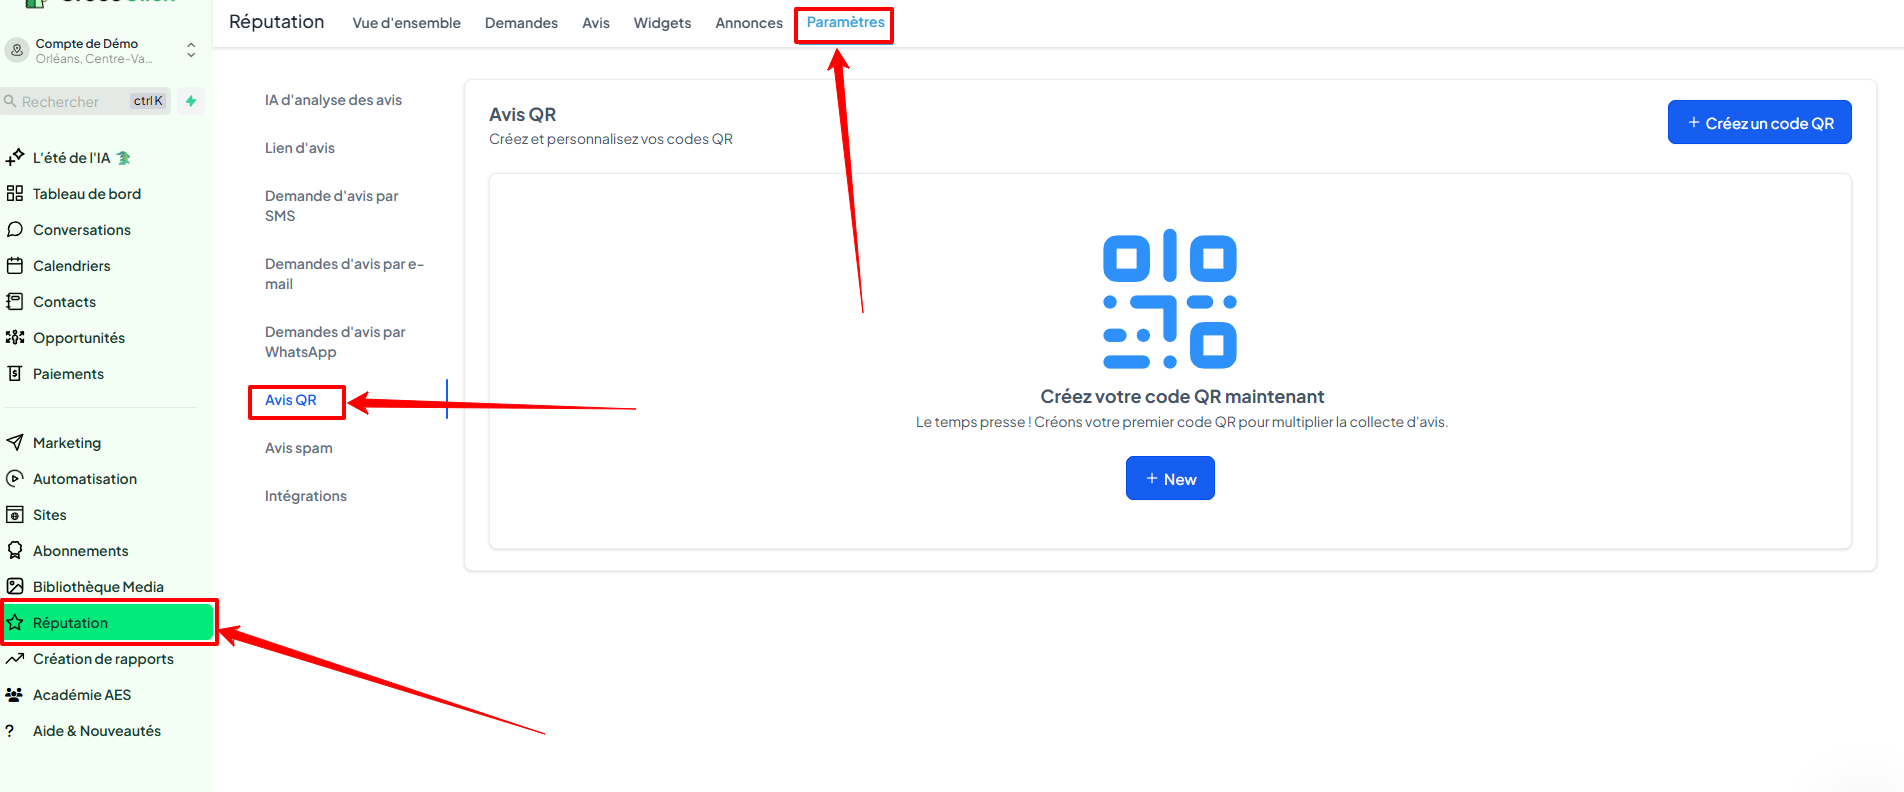Click the Réputation page title

point(277,22)
